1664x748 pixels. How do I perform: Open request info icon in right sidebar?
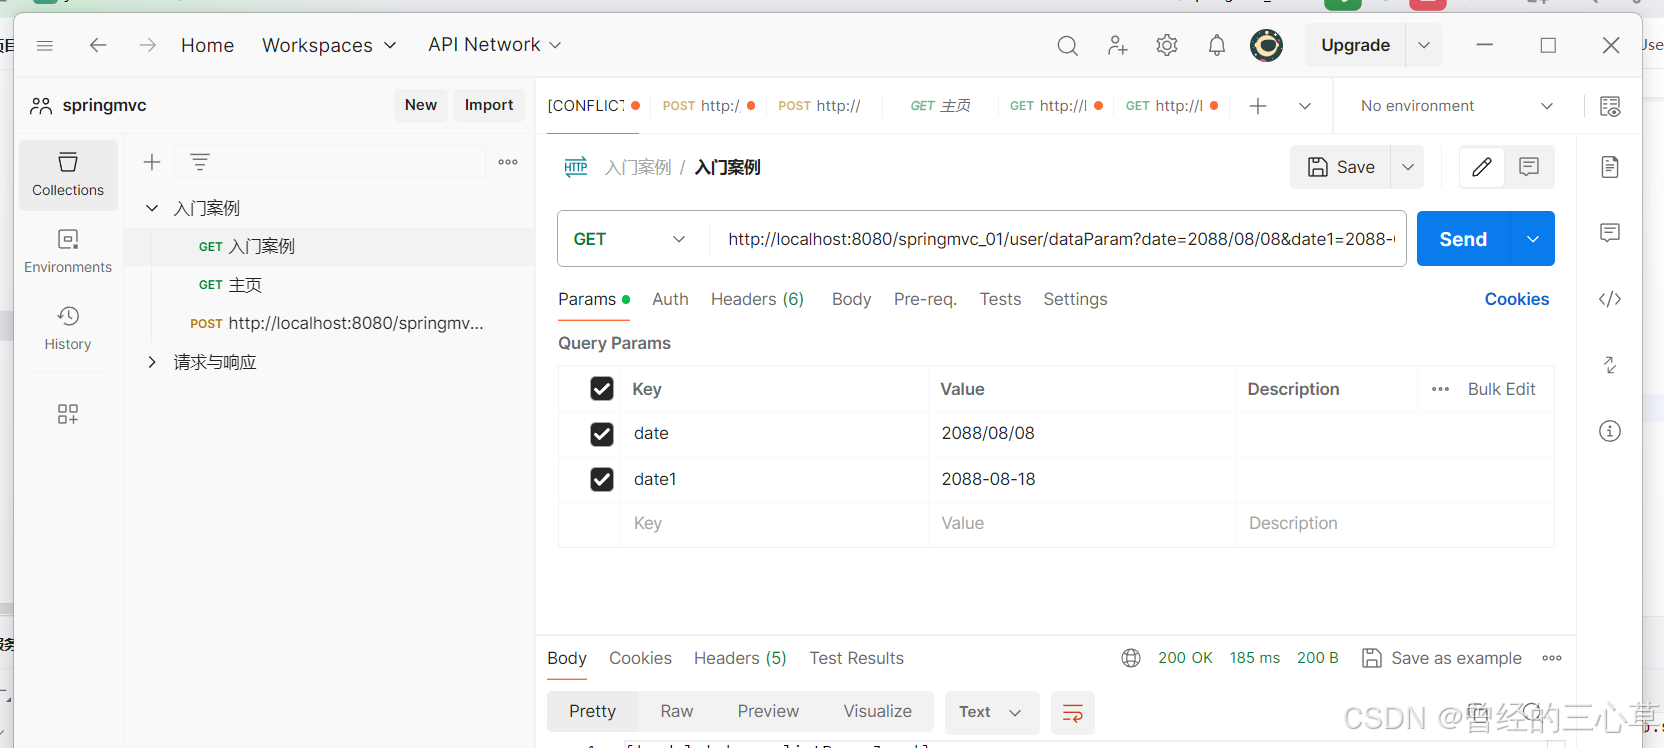[1610, 431]
